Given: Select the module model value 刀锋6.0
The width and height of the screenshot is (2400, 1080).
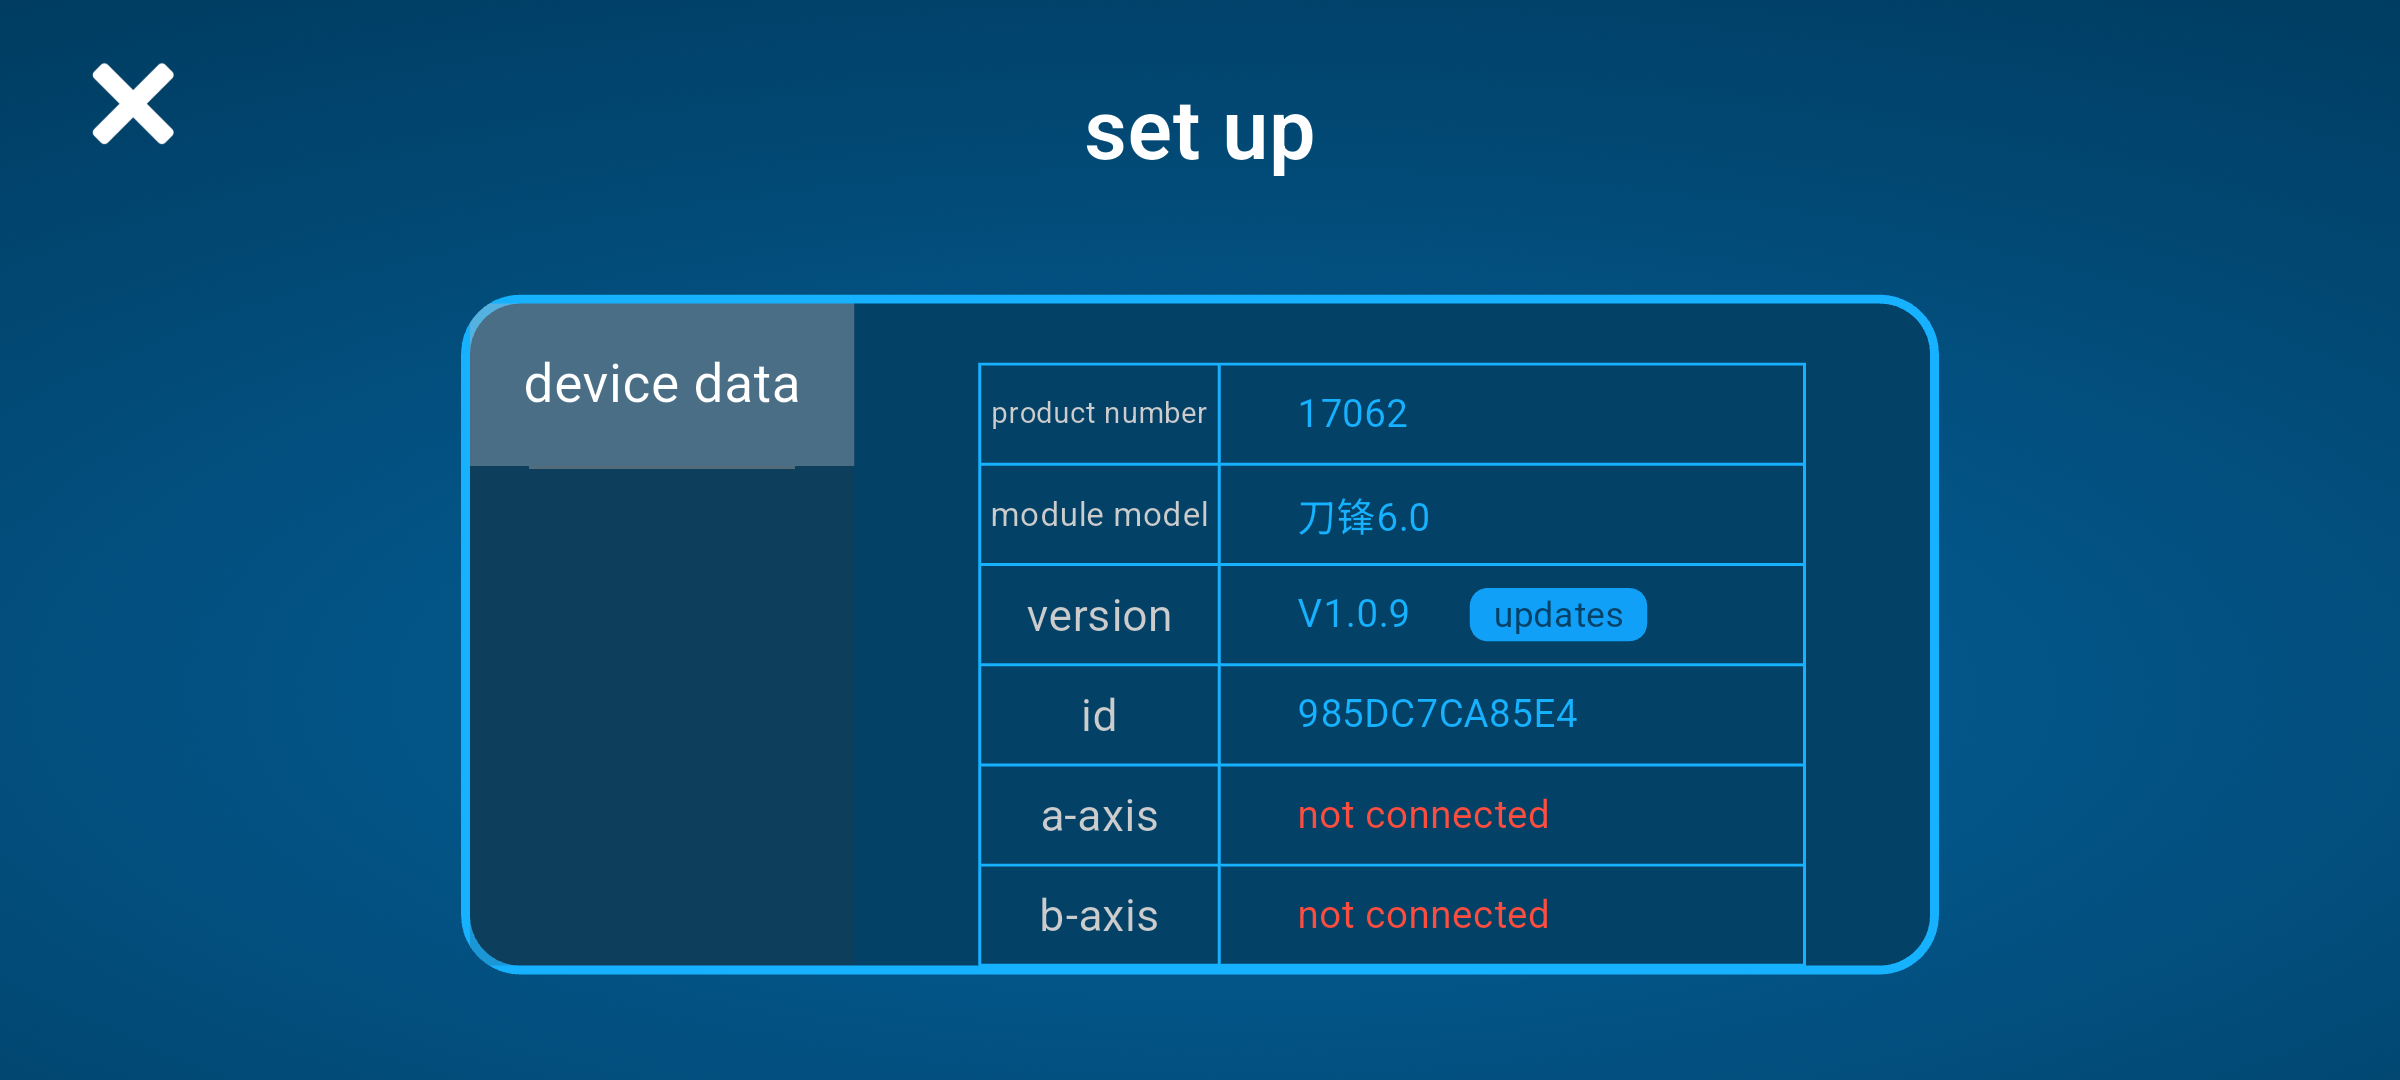Looking at the screenshot, I should pyautogui.click(x=1363, y=517).
